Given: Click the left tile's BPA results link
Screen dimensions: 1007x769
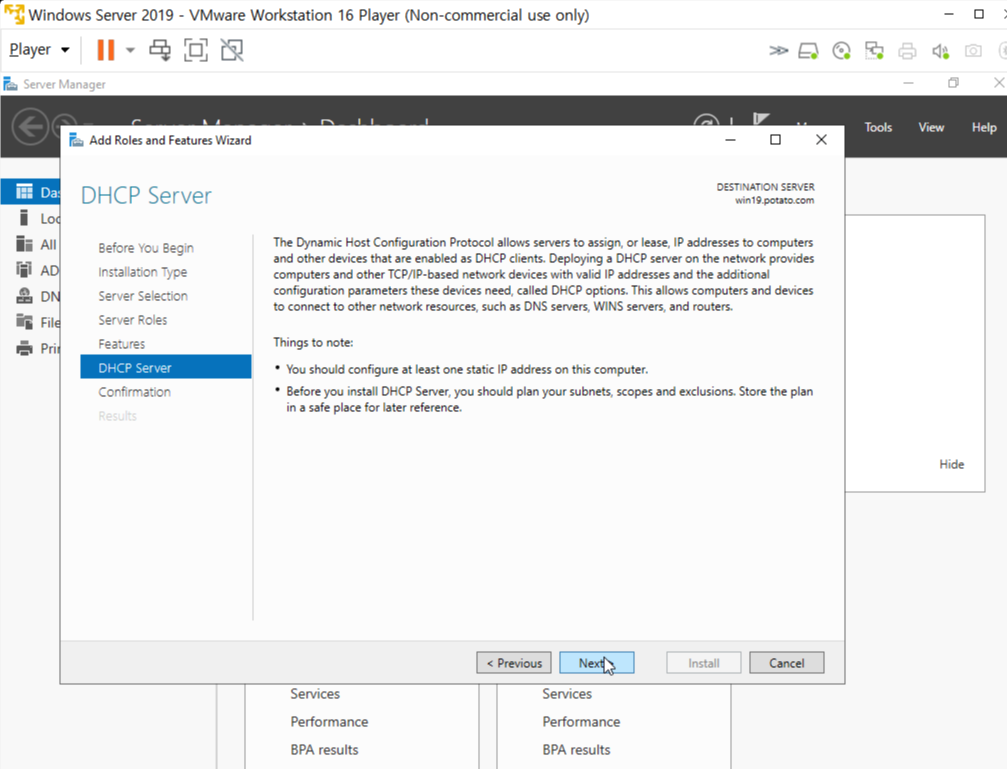Looking at the screenshot, I should tap(324, 749).
